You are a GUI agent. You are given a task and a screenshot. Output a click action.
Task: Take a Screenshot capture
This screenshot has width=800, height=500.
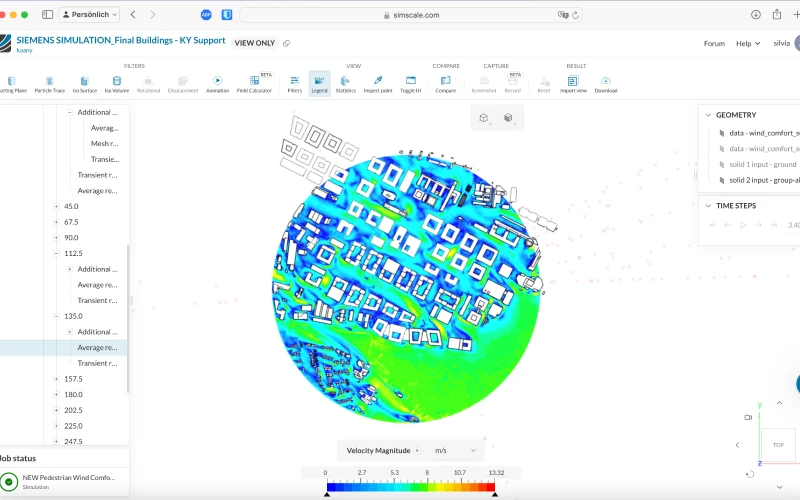(x=484, y=84)
